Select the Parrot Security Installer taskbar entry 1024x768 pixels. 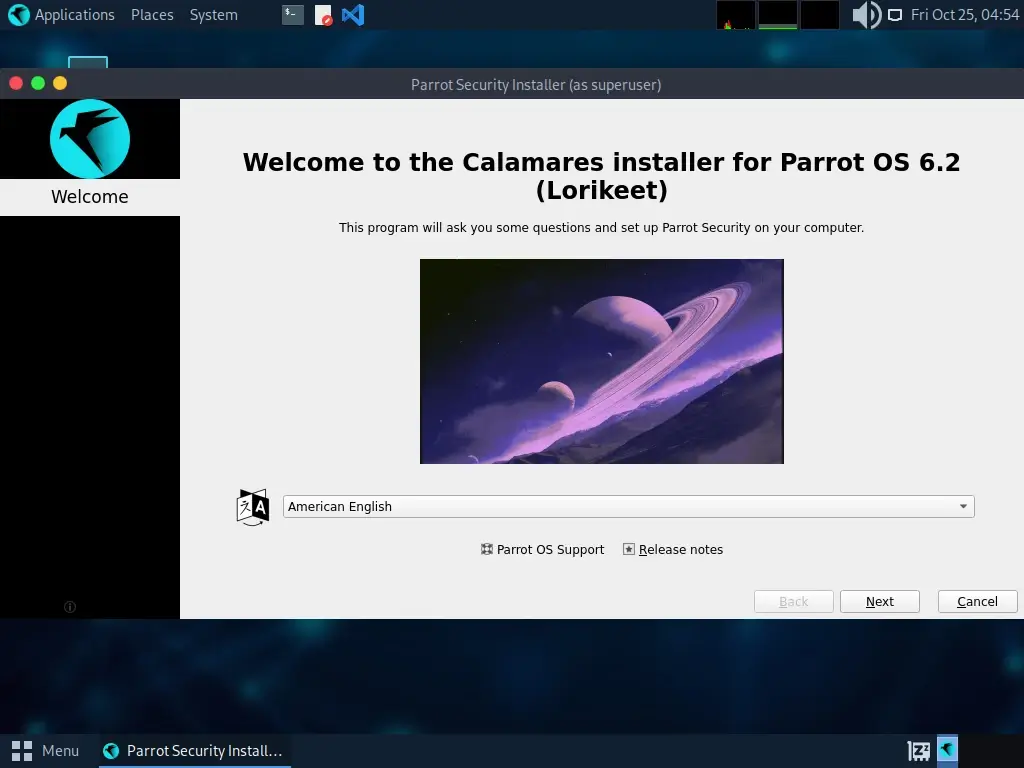pyautogui.click(x=193, y=750)
